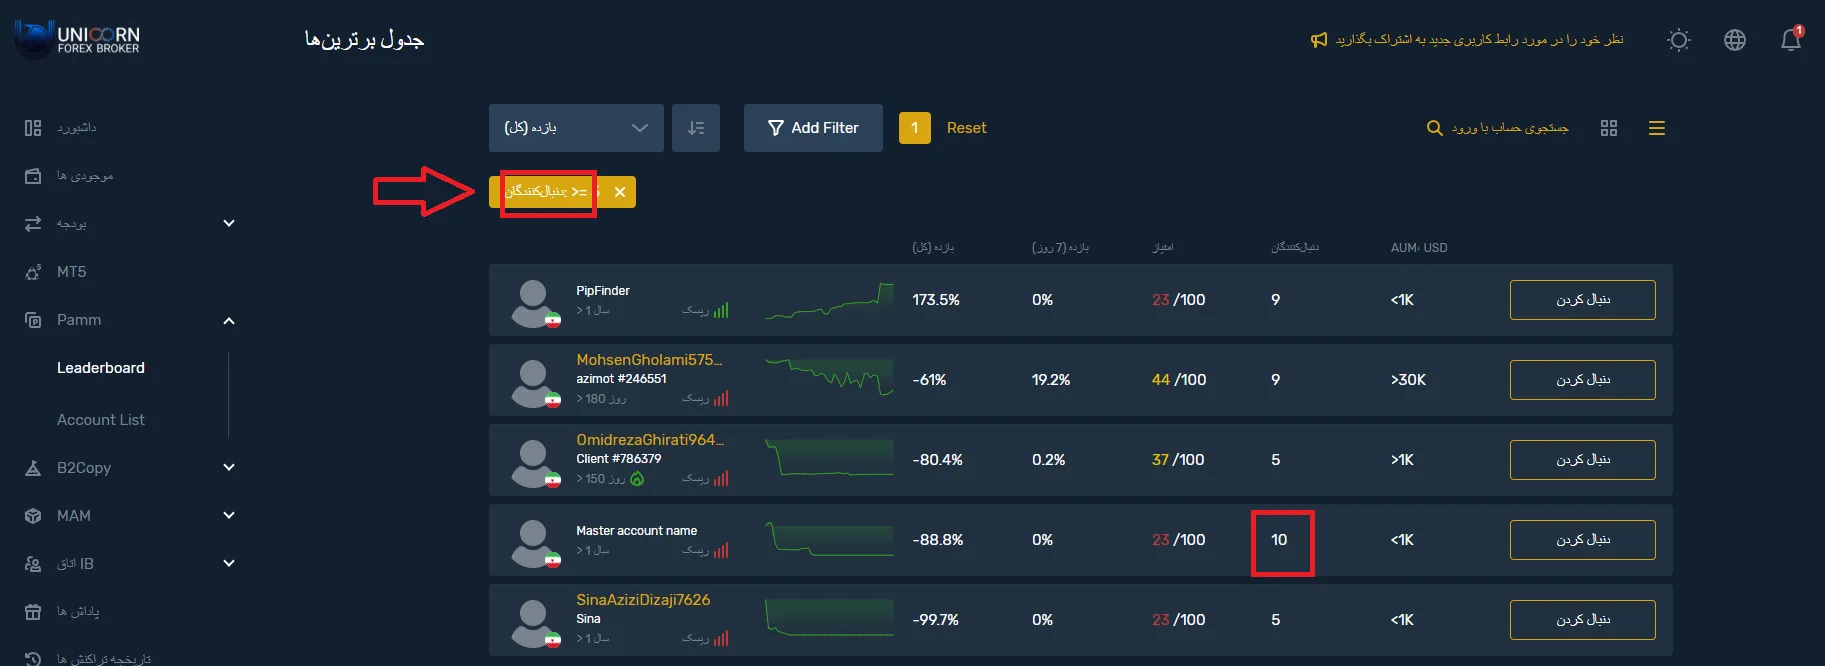Click the 173.5% return value
The width and height of the screenshot is (1825, 666).
point(936,300)
